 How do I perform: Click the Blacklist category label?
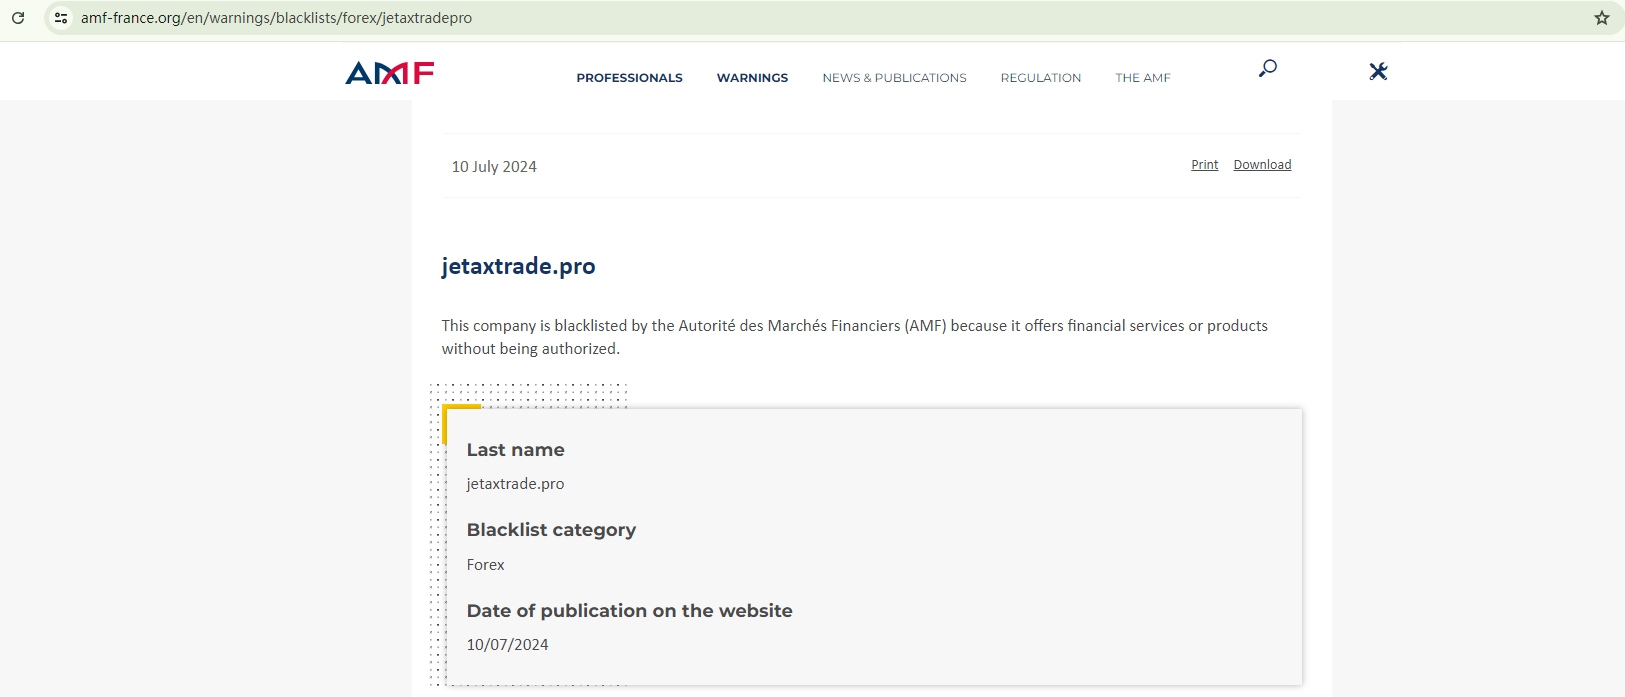click(551, 530)
